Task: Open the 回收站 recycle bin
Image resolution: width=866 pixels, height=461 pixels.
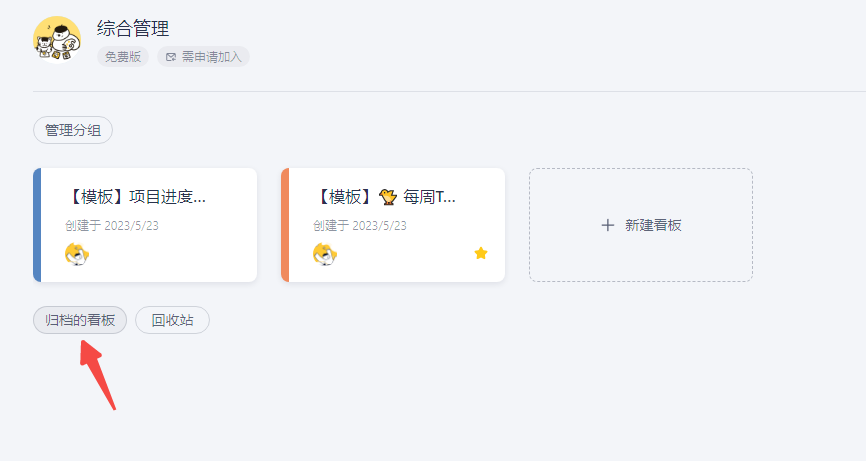Action: (x=172, y=320)
